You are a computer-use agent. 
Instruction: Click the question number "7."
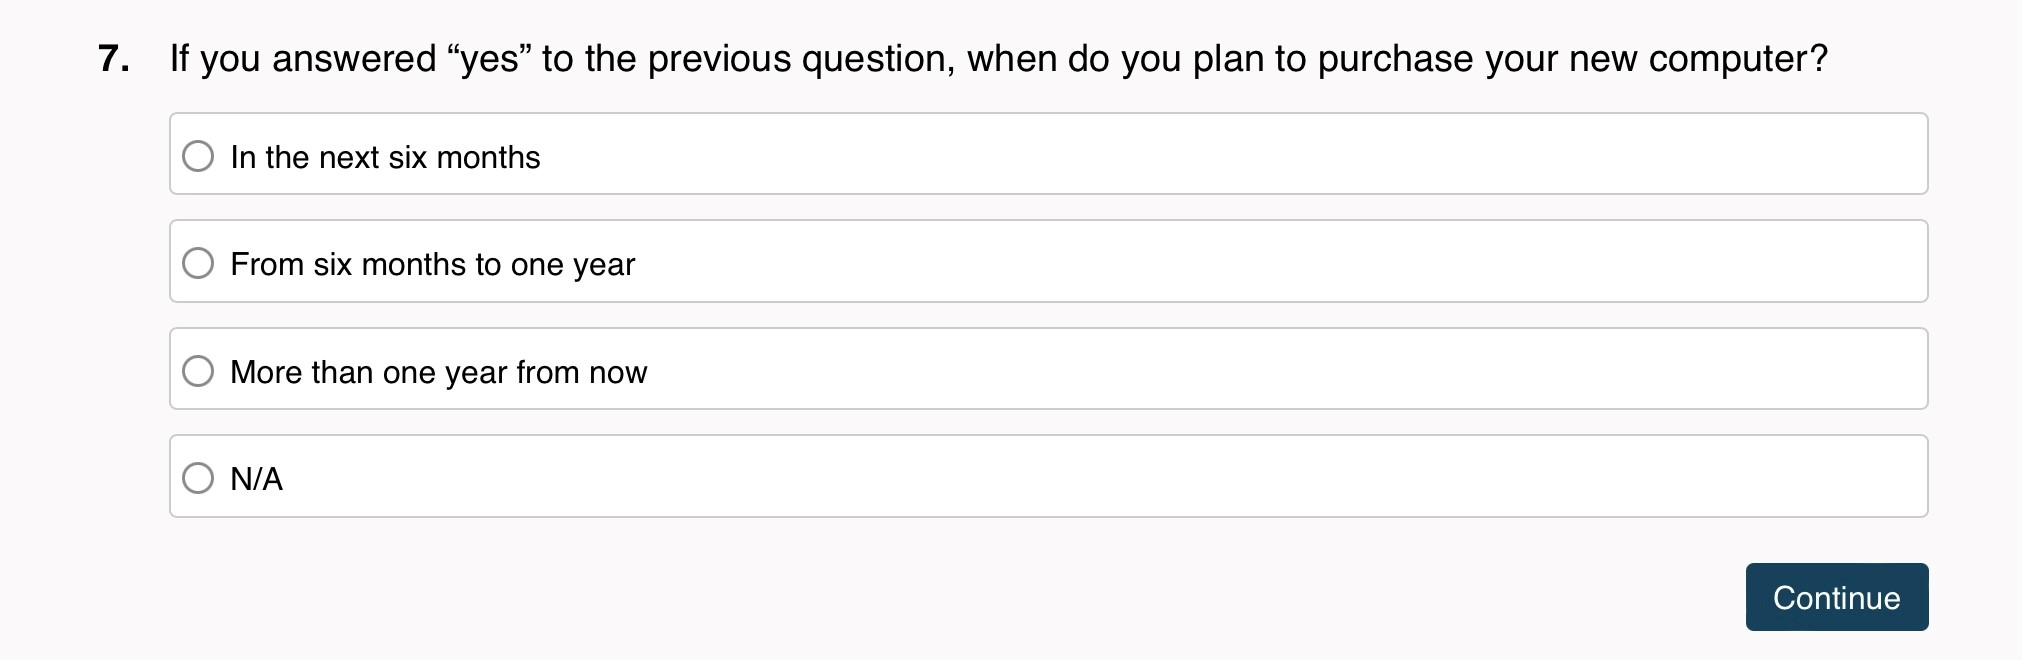point(114,59)
